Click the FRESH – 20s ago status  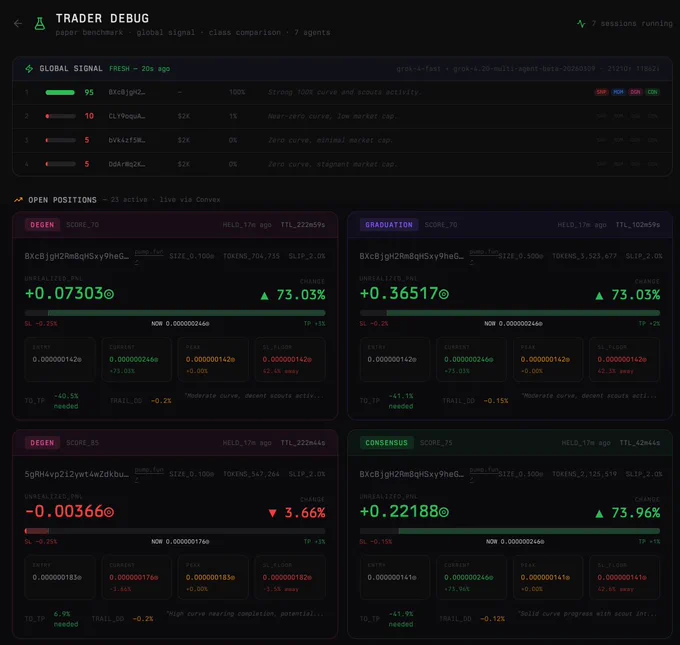(x=139, y=69)
